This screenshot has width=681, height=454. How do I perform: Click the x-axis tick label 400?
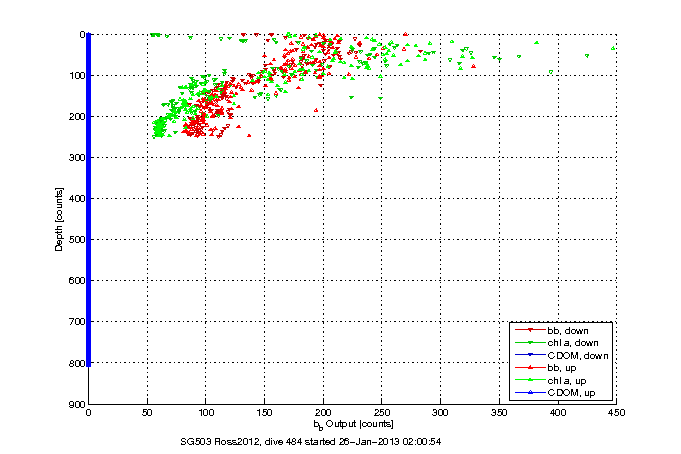coord(558,412)
